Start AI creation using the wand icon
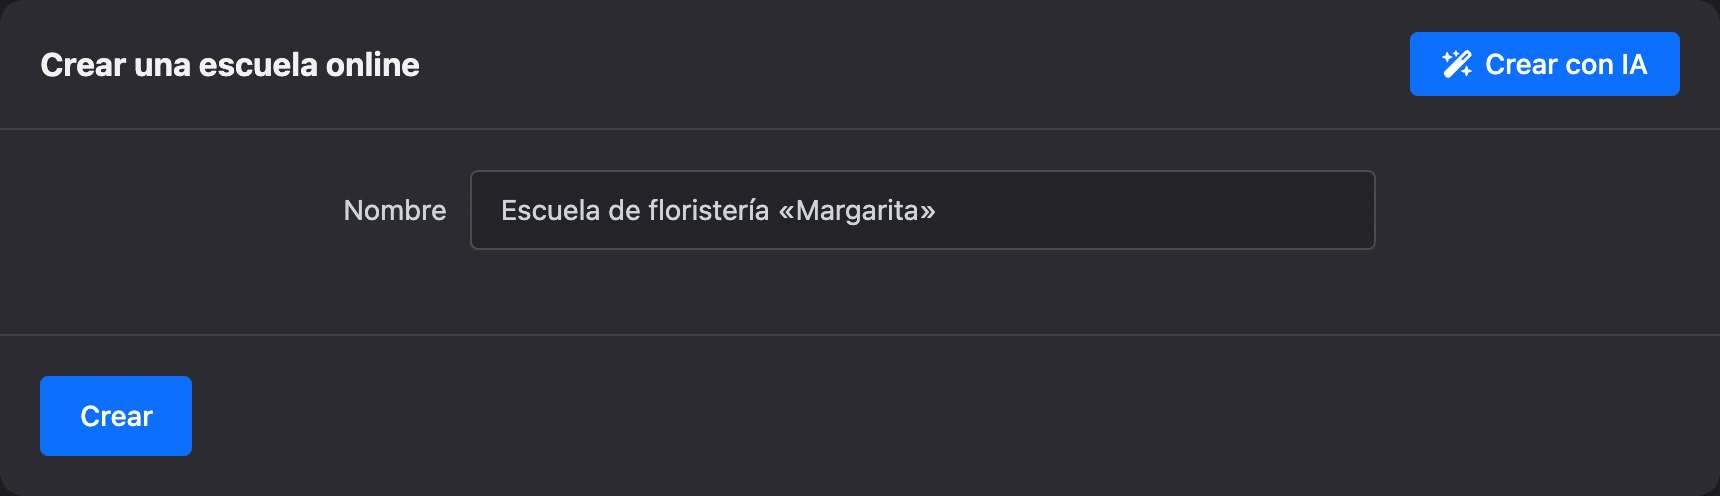 (x=1457, y=64)
